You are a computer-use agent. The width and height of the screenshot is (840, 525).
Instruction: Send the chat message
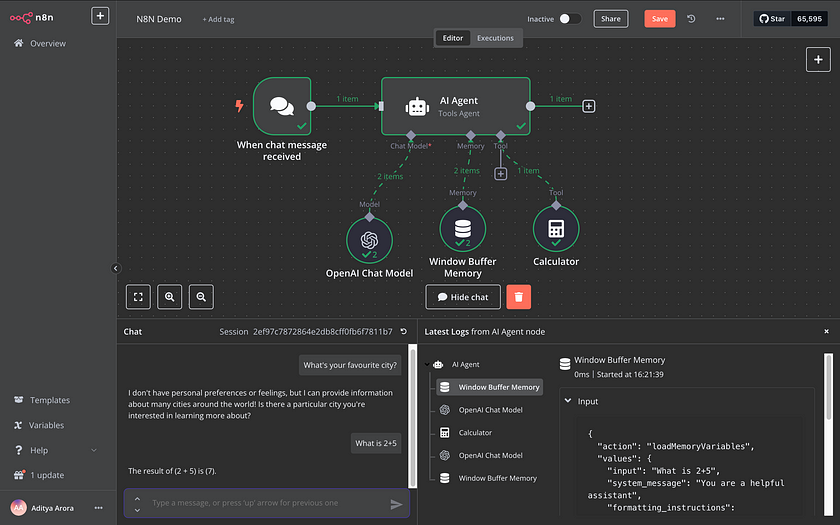pyautogui.click(x=396, y=504)
